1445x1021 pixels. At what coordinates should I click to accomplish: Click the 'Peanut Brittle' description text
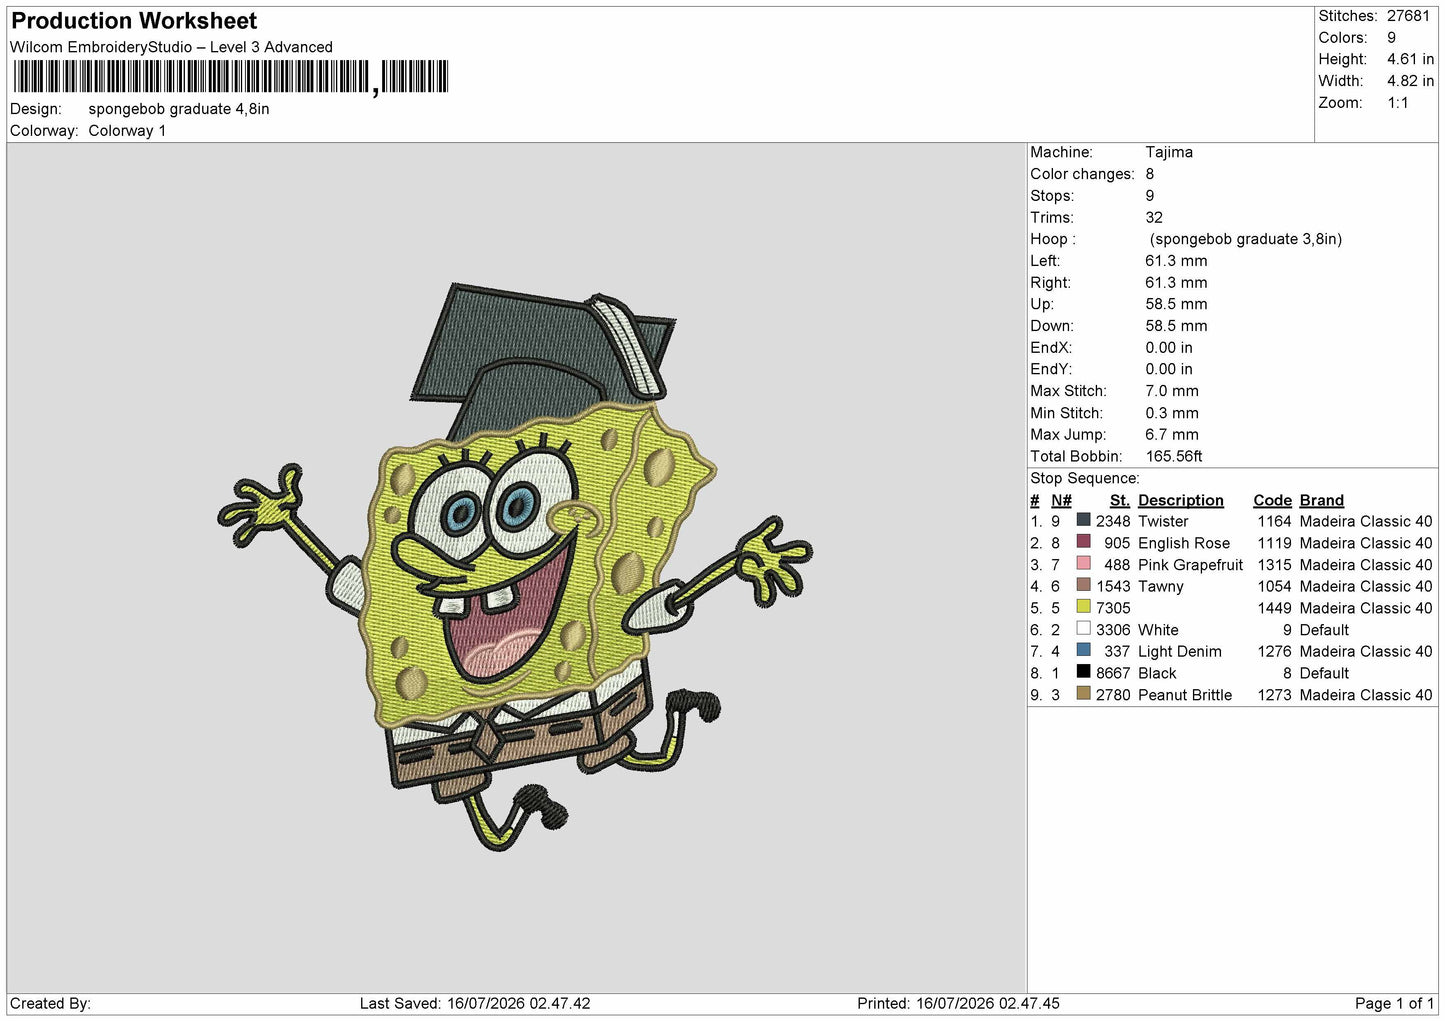1185,695
